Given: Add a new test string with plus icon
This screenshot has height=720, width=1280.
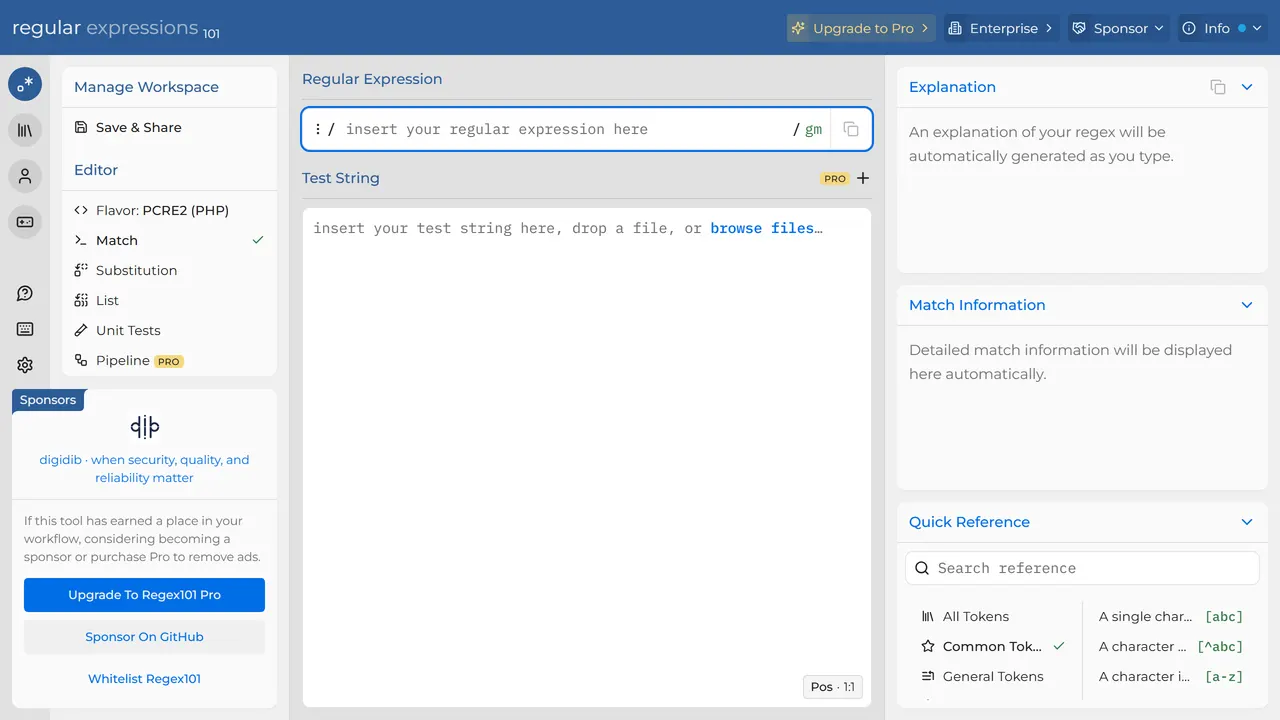Looking at the screenshot, I should pyautogui.click(x=863, y=178).
